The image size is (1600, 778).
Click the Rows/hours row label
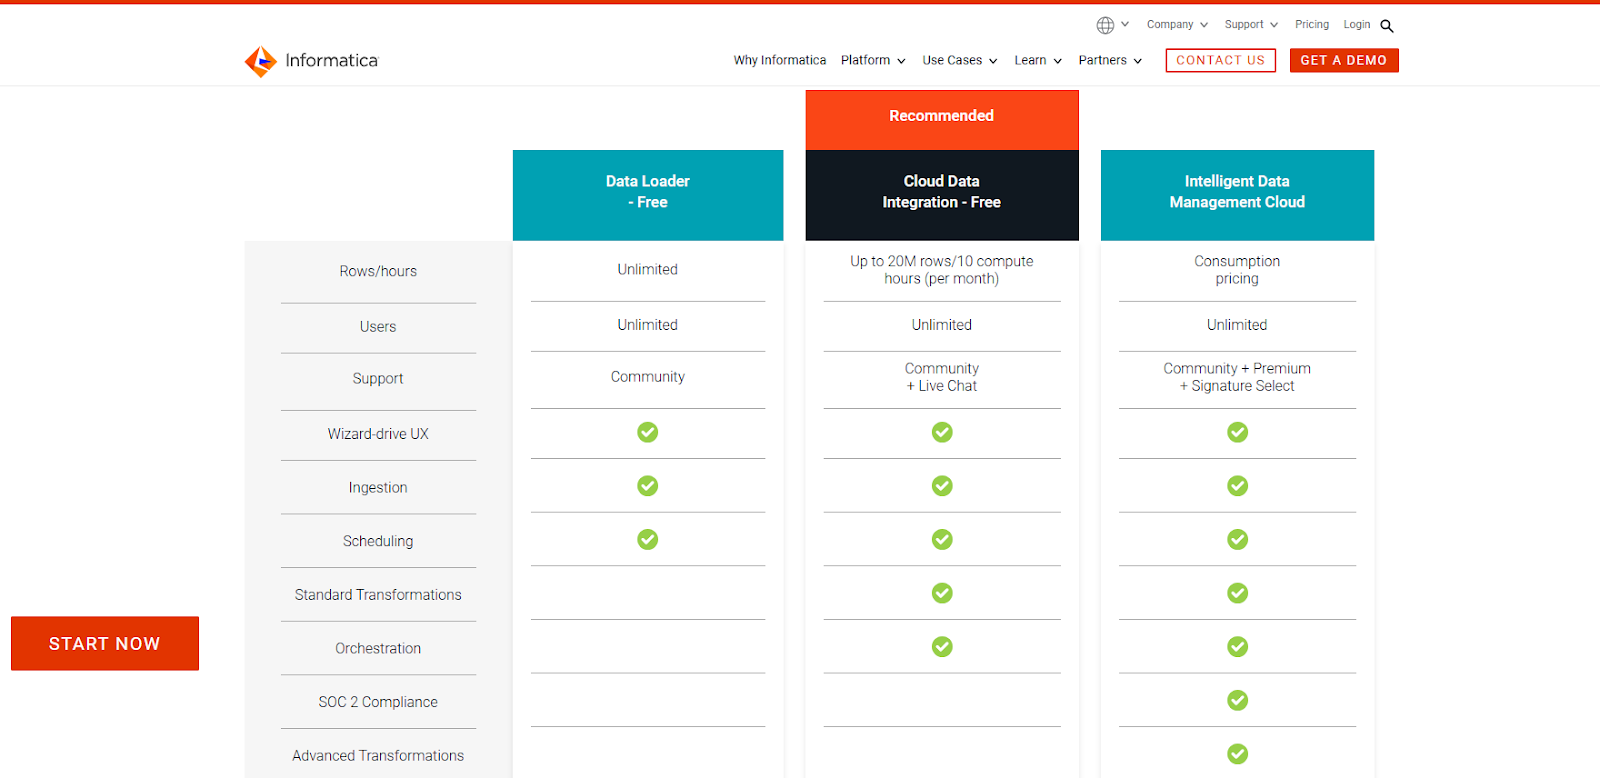[x=378, y=272]
